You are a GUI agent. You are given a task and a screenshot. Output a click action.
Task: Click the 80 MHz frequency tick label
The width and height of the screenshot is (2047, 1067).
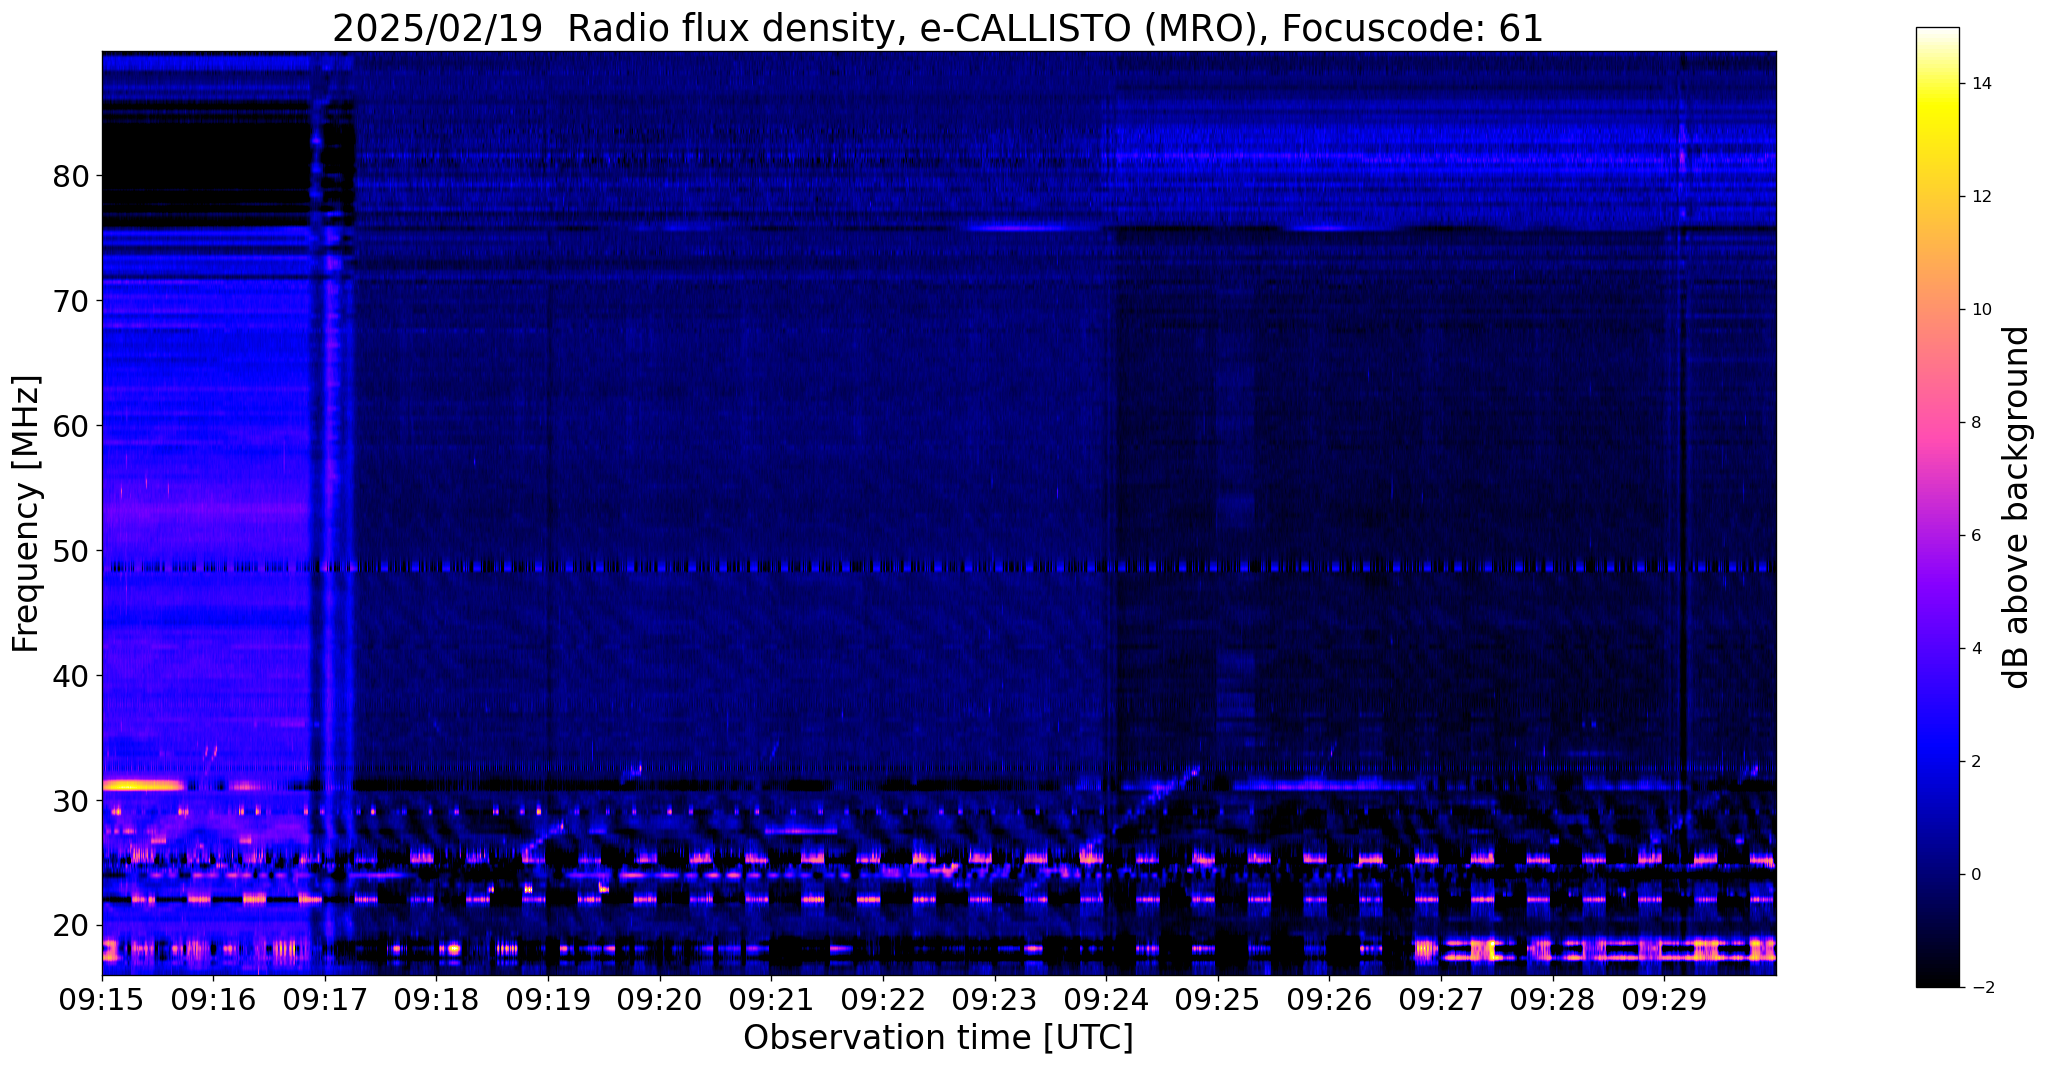pyautogui.click(x=70, y=176)
